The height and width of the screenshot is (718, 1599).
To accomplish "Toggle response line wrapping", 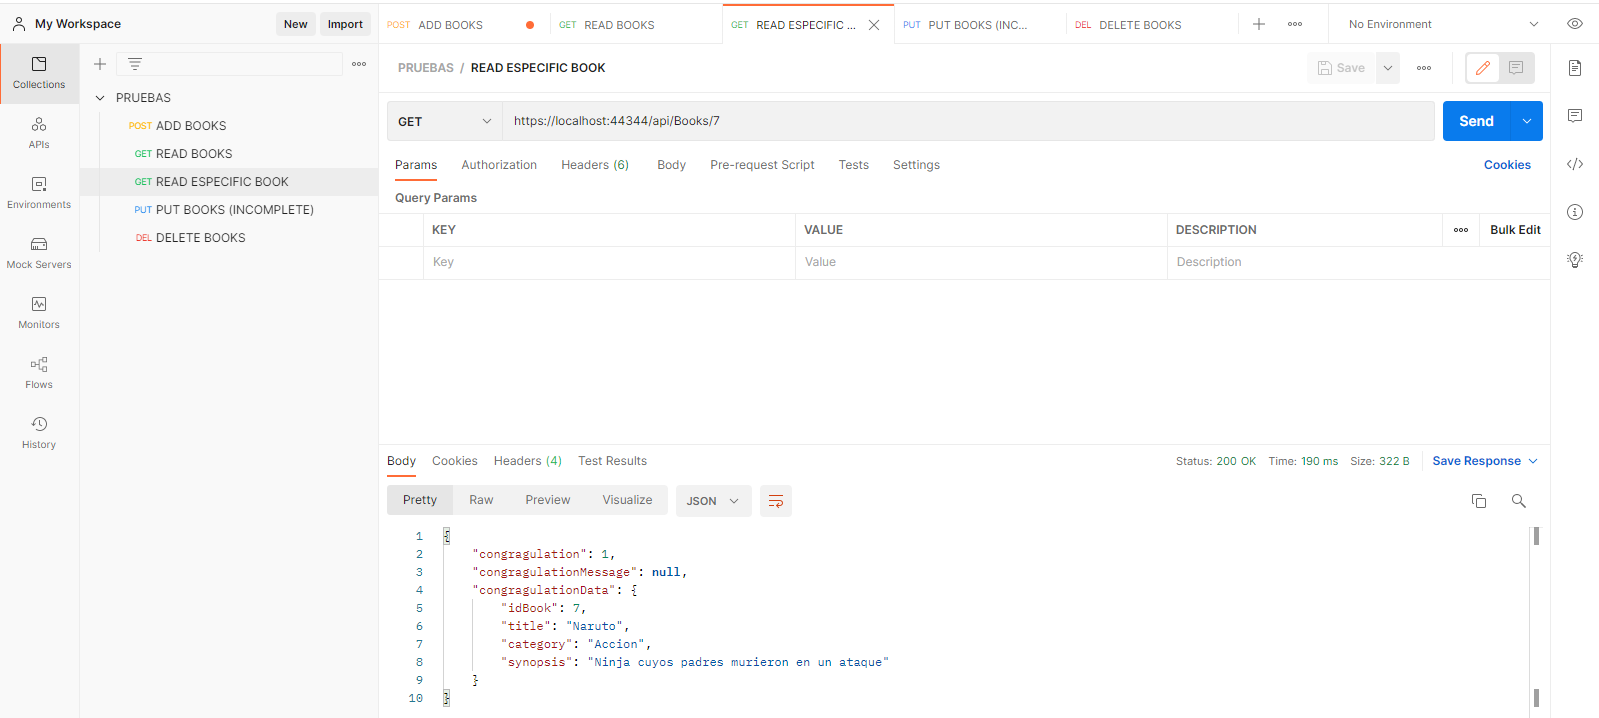I will click(776, 501).
